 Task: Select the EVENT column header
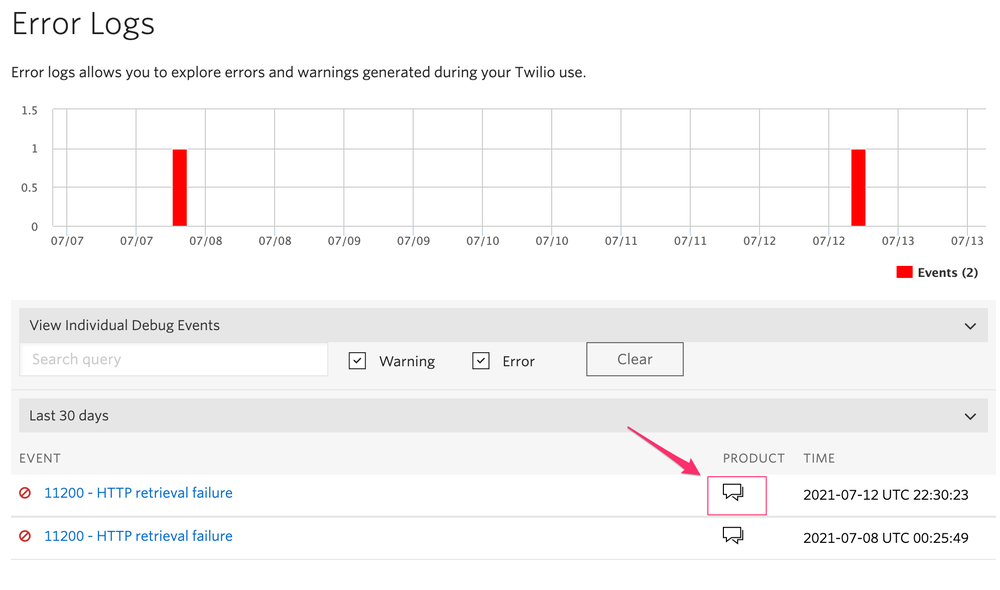tap(40, 458)
